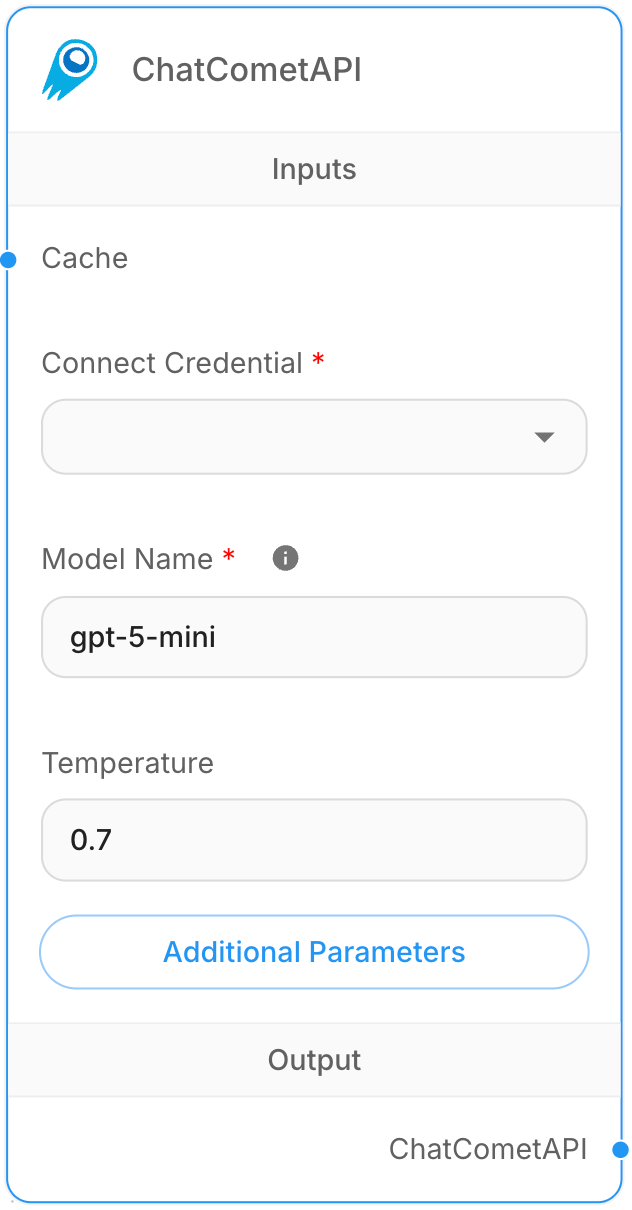Click the Connect Credential dropdown arrow
Viewport: 632px width, 1210px height.
544,437
